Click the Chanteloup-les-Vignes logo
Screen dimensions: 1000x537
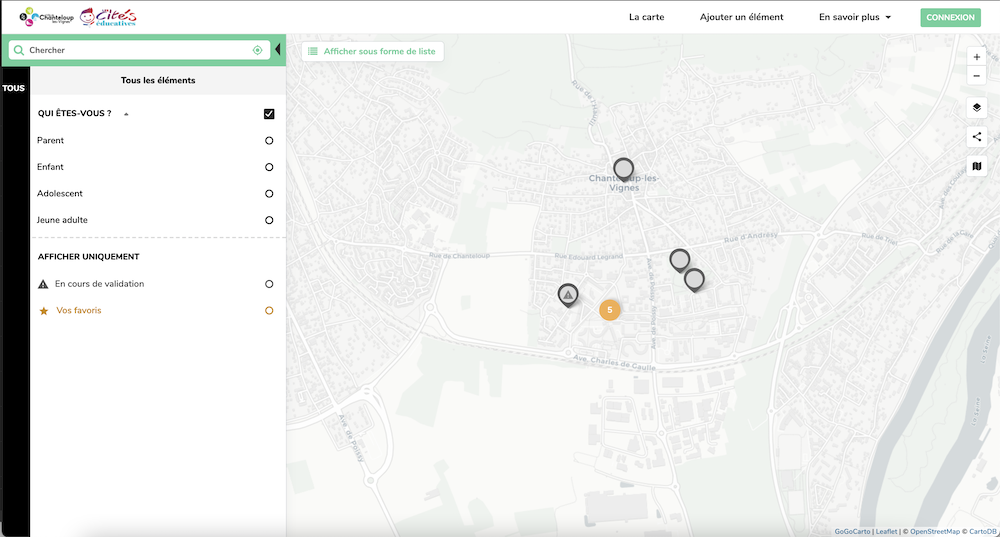[47, 17]
